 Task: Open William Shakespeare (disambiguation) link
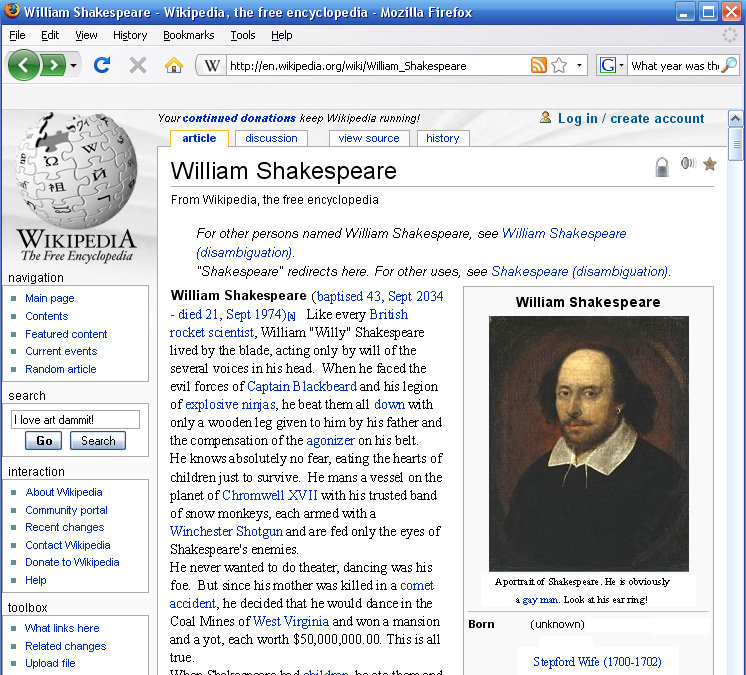coord(564,234)
